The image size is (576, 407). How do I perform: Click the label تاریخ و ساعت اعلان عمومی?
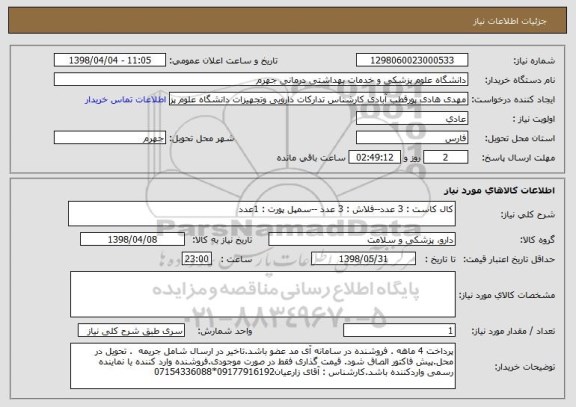click(223, 61)
